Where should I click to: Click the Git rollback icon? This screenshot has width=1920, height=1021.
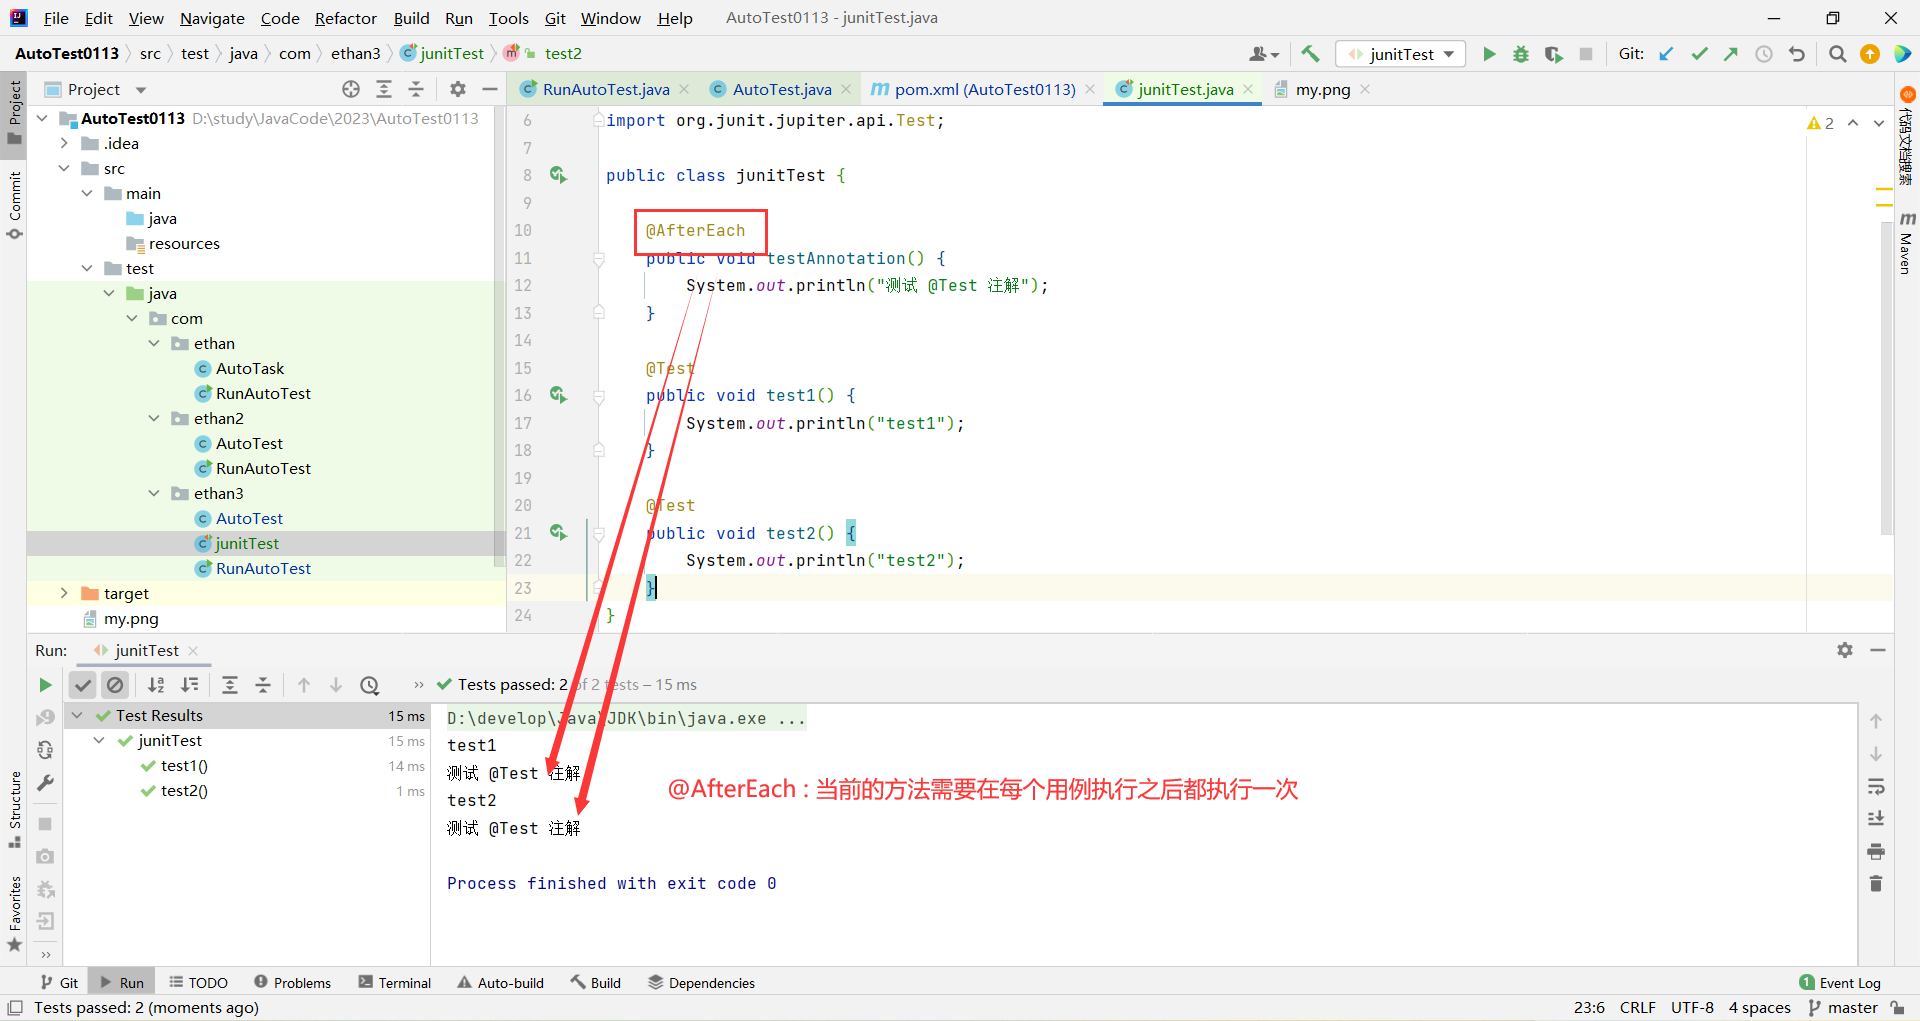(x=1797, y=54)
